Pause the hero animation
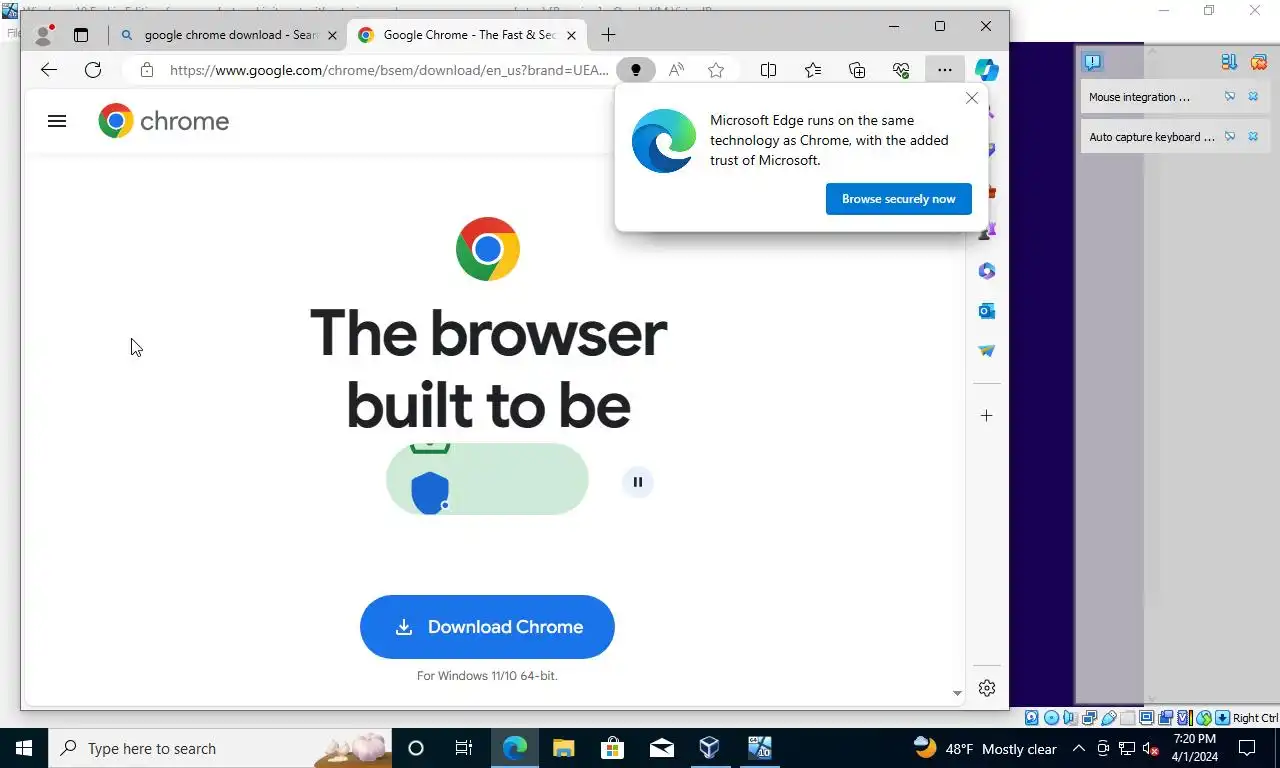This screenshot has width=1280, height=768. tap(638, 482)
